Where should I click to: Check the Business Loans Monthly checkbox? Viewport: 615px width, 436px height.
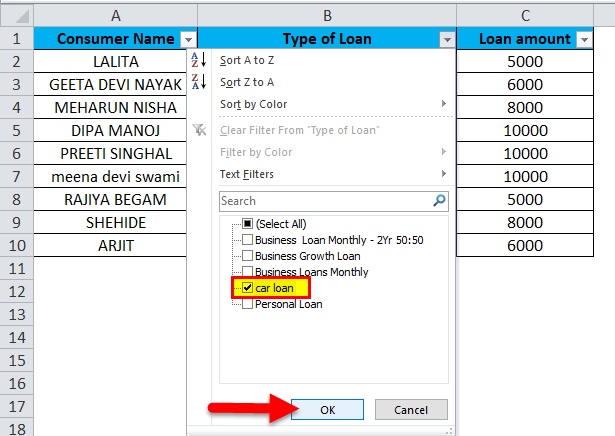coord(247,271)
